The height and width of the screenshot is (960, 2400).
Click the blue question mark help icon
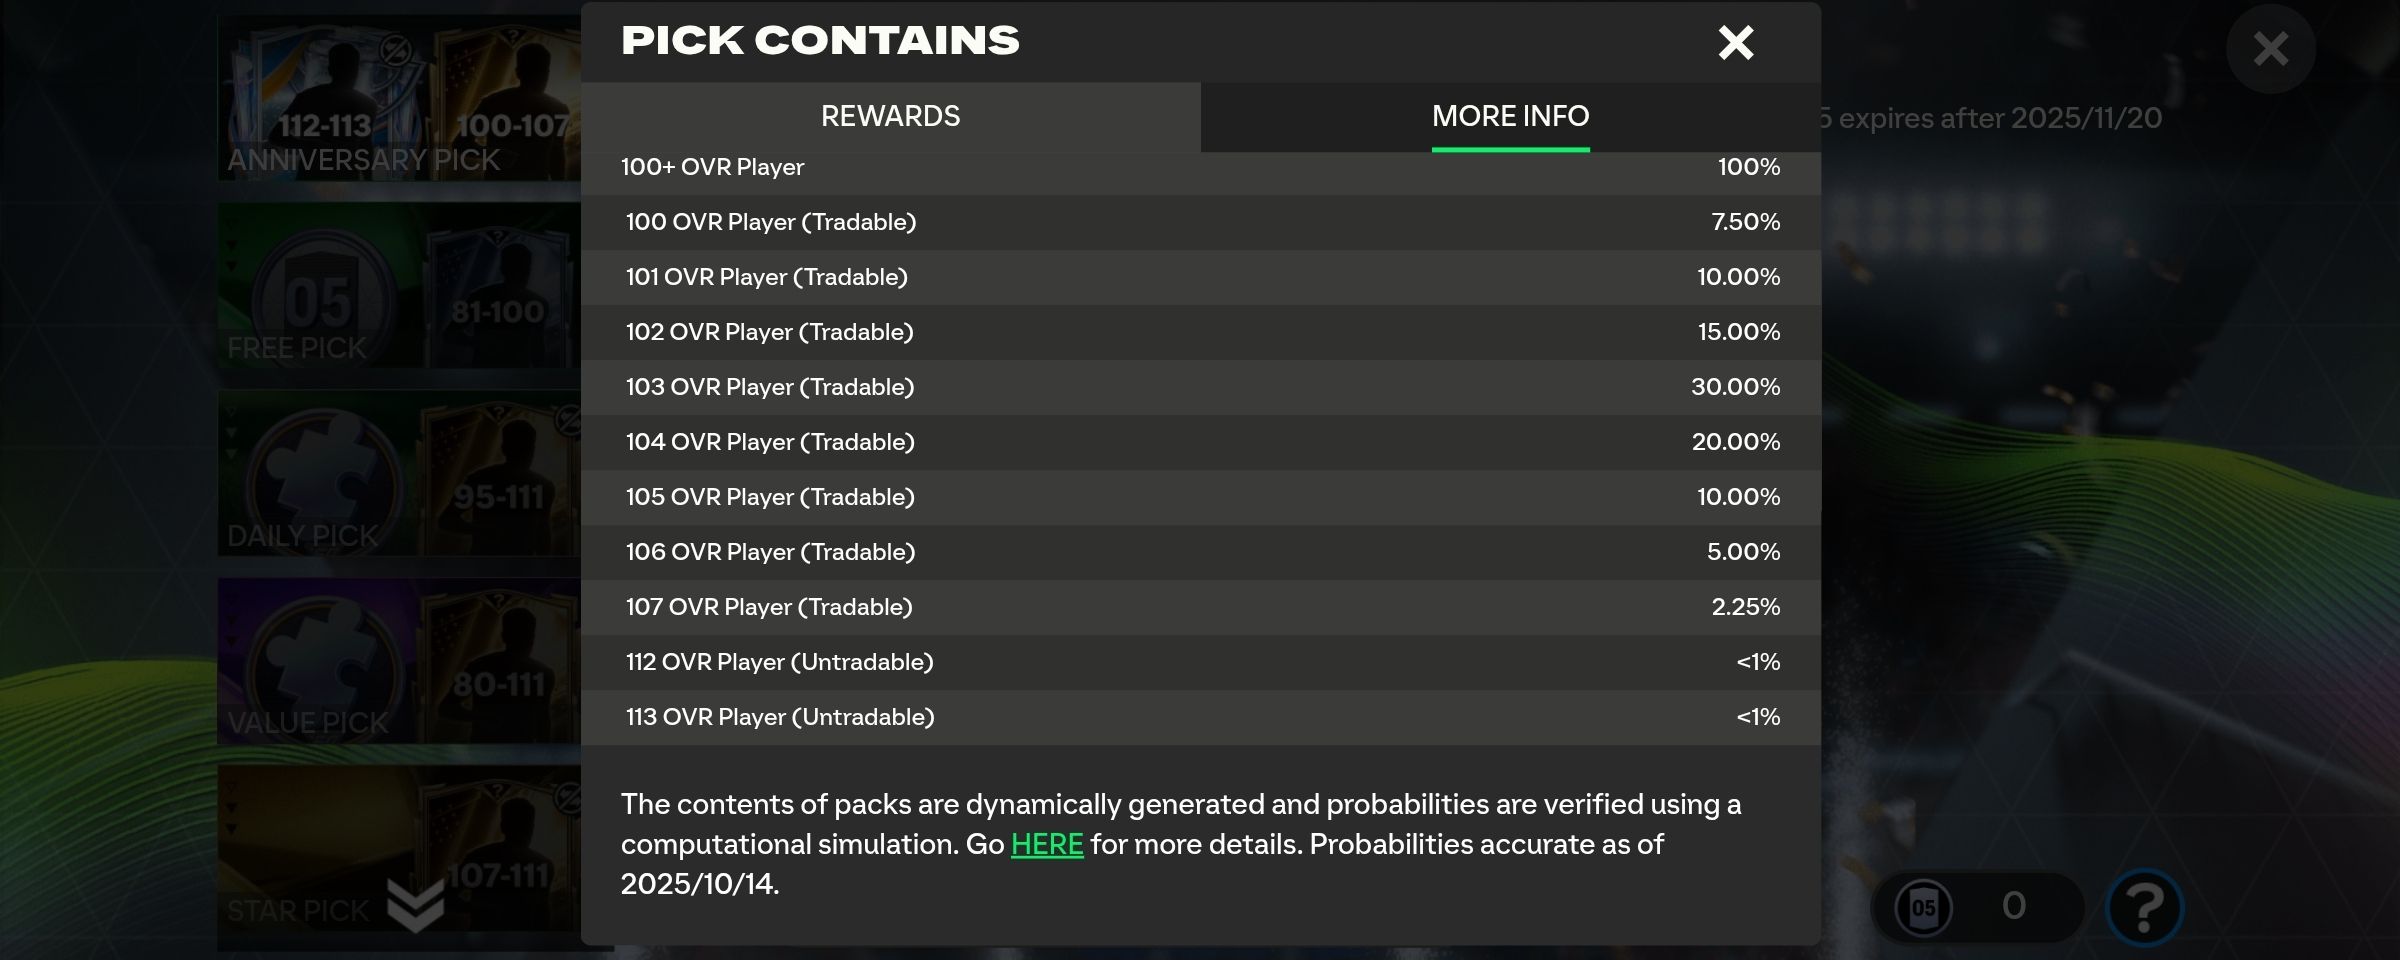pos(2144,907)
